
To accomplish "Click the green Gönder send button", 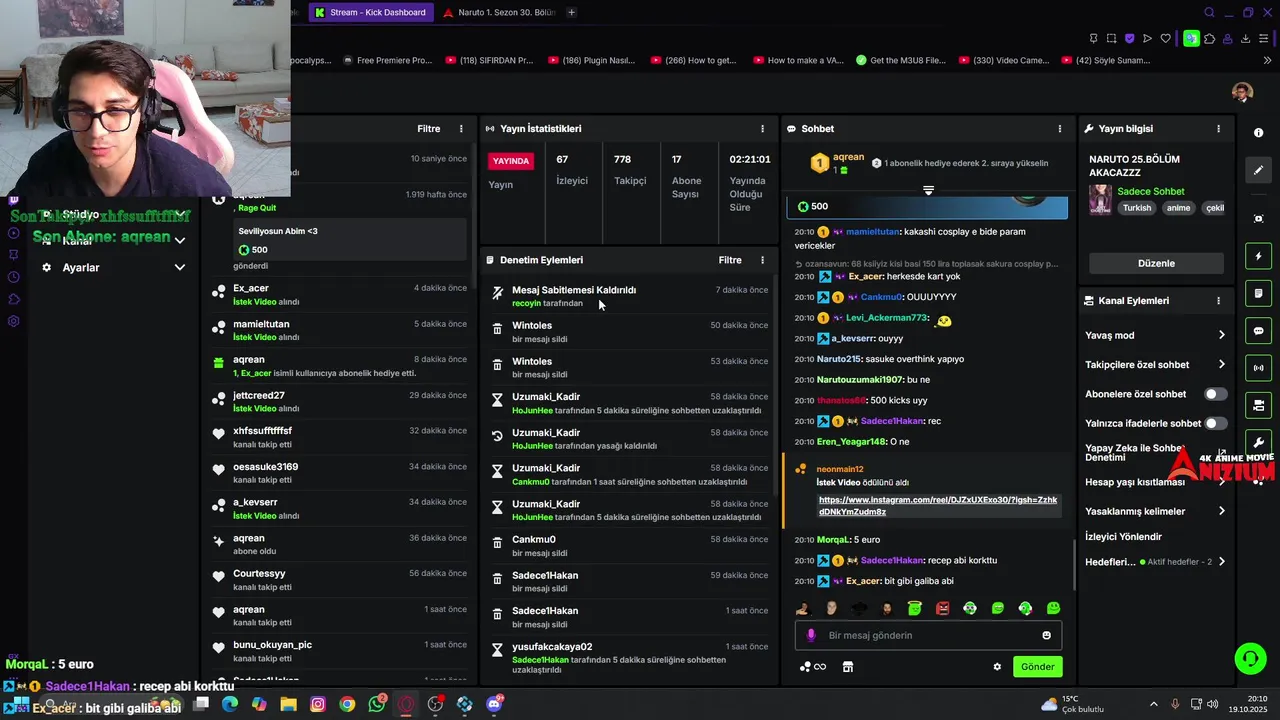I will pos(1037,667).
